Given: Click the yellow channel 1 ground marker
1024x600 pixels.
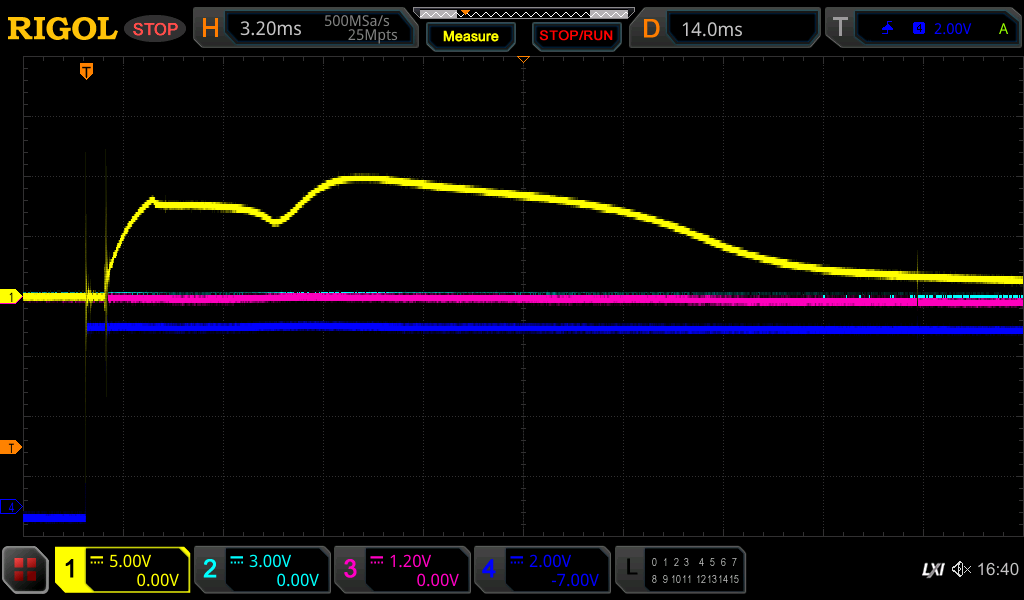Looking at the screenshot, I should tap(12, 297).
